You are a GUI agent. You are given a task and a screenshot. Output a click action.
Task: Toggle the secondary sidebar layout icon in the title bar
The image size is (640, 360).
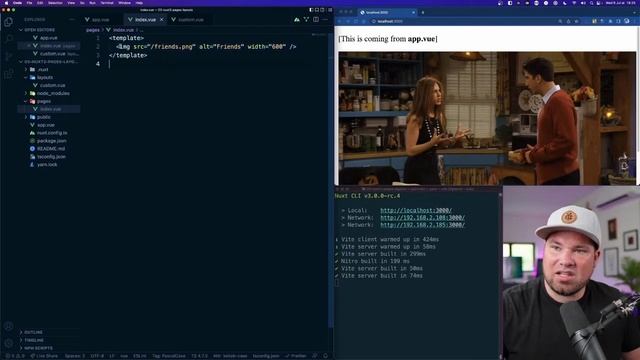click(x=322, y=10)
